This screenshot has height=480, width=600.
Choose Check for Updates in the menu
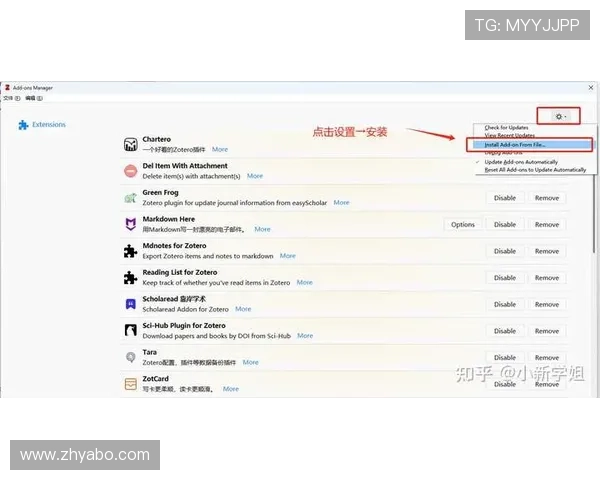[506, 127]
